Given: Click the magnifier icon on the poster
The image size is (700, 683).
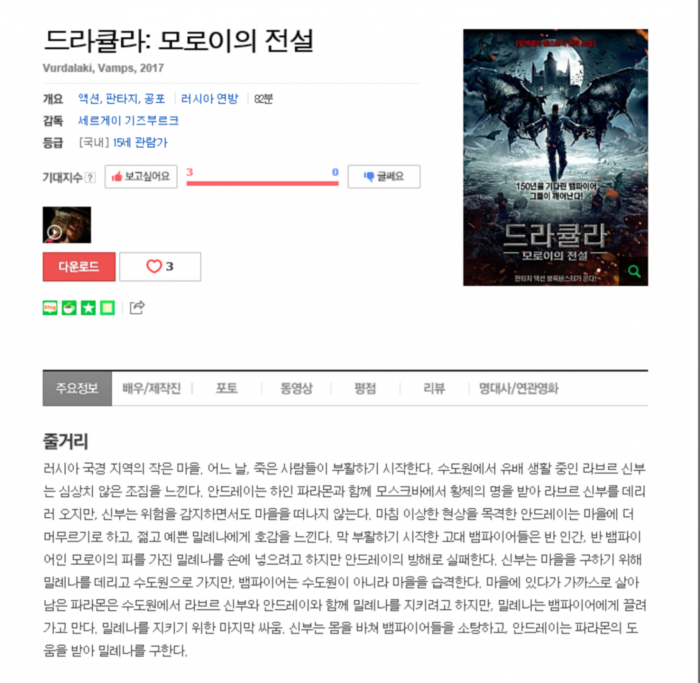Looking at the screenshot, I should (x=633, y=271).
